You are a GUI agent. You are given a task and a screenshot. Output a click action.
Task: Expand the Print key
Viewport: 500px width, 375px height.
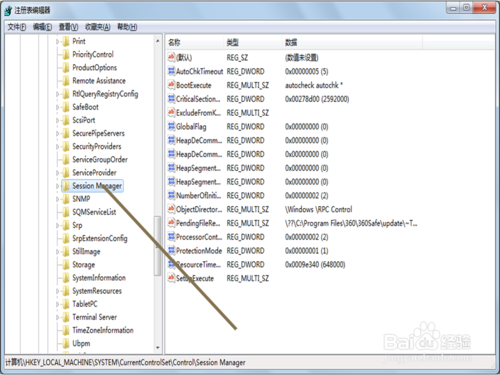57,42
